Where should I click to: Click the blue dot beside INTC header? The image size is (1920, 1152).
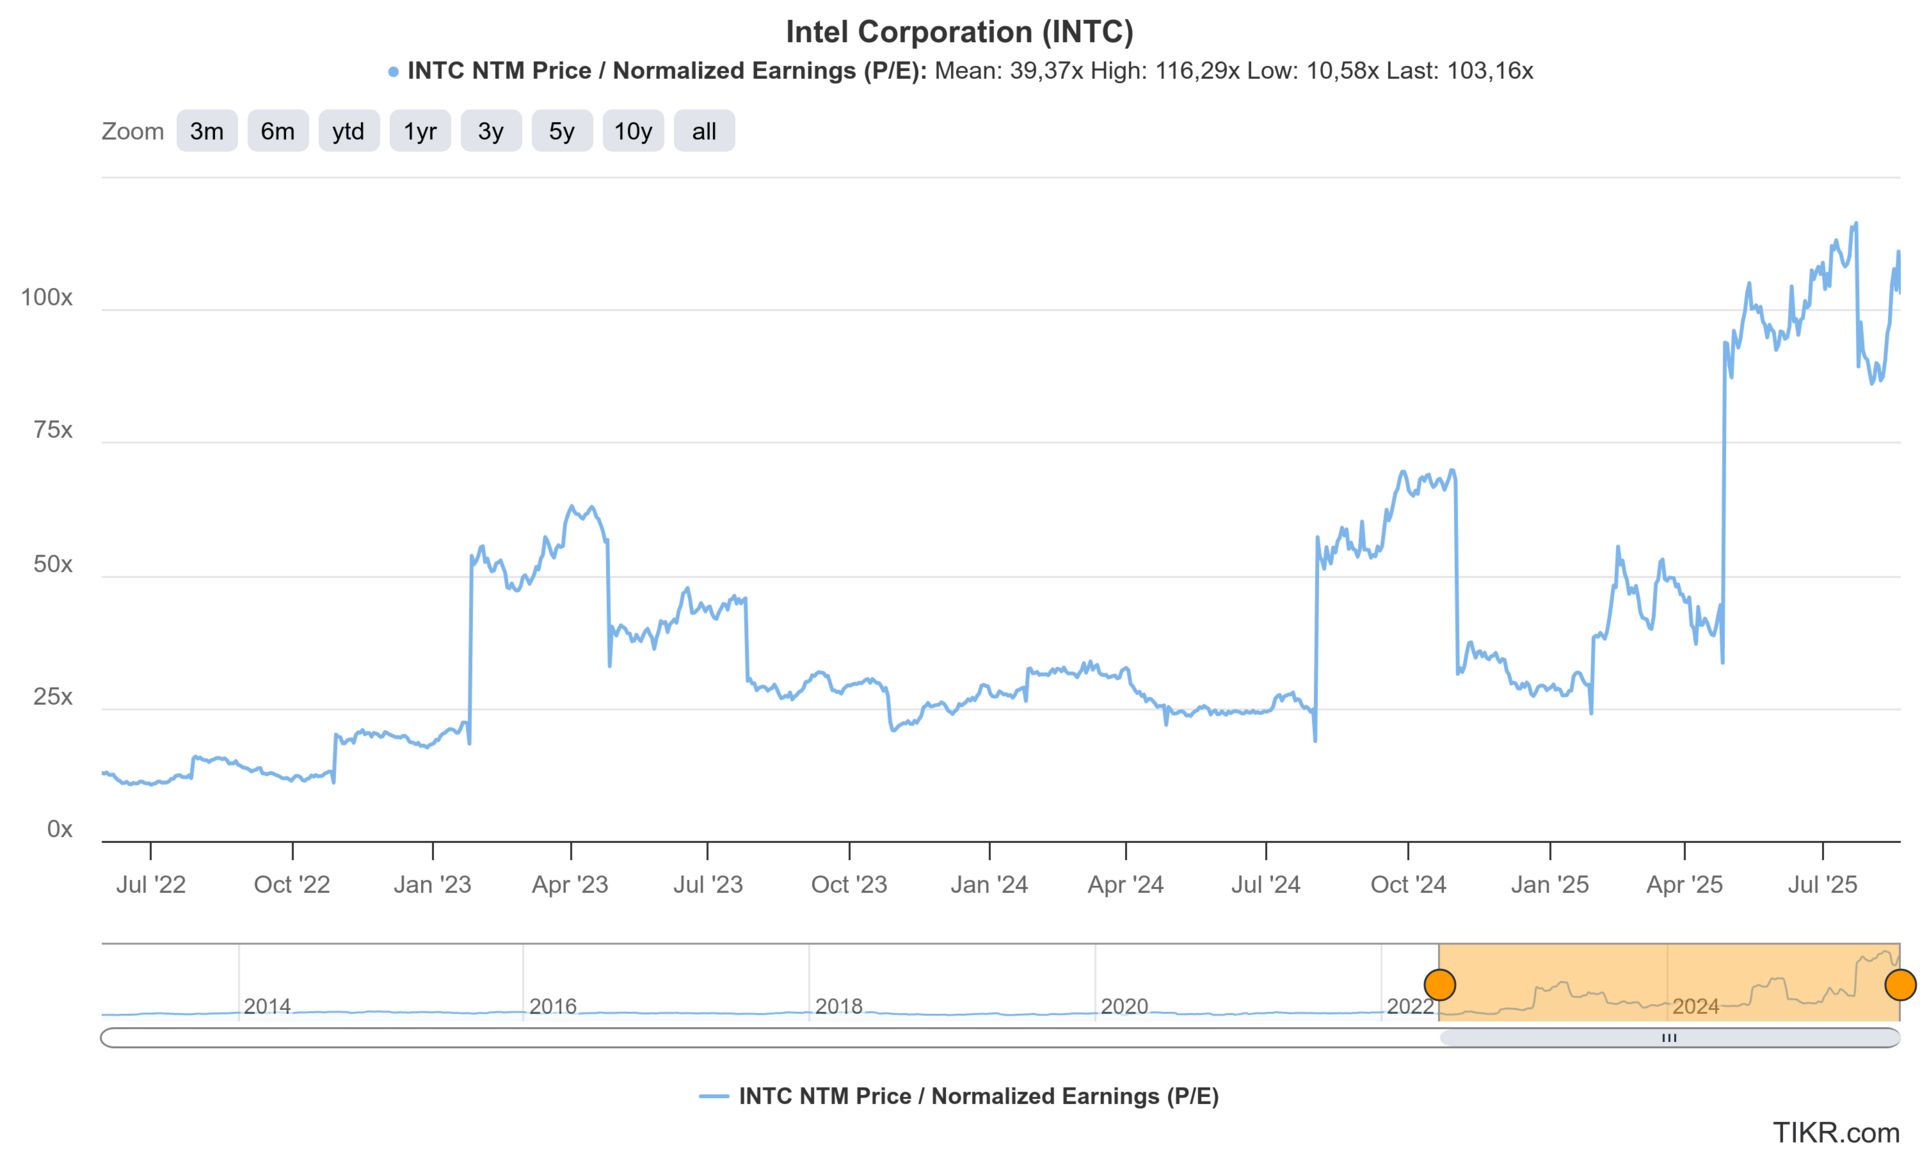(x=393, y=72)
